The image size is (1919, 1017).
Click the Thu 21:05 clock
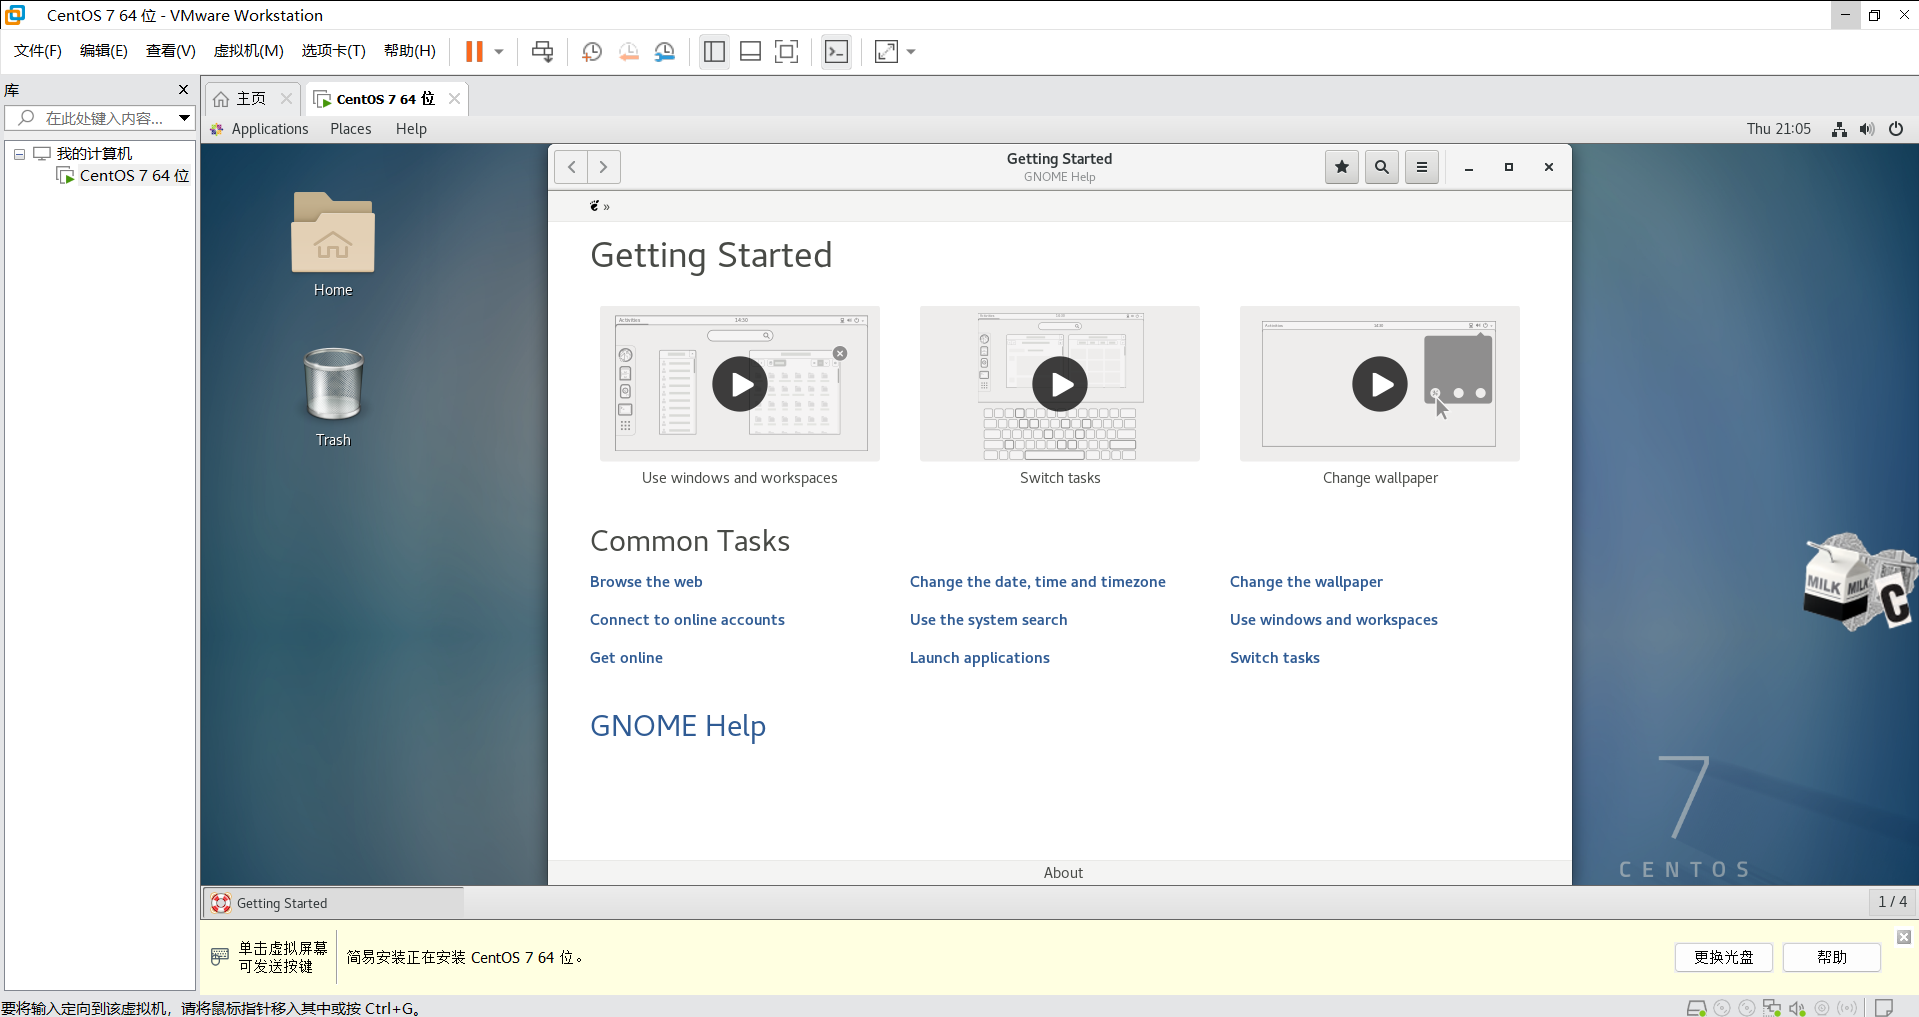(x=1778, y=129)
